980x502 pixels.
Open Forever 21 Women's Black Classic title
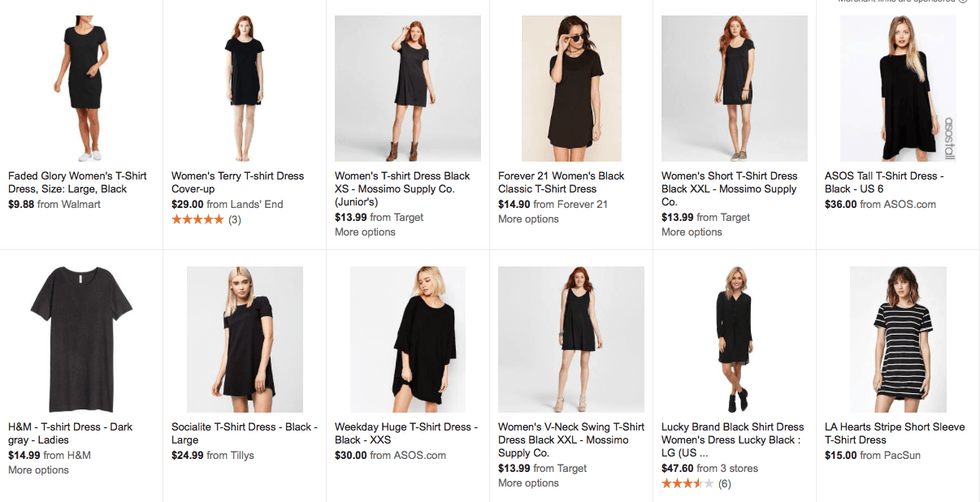tap(561, 183)
